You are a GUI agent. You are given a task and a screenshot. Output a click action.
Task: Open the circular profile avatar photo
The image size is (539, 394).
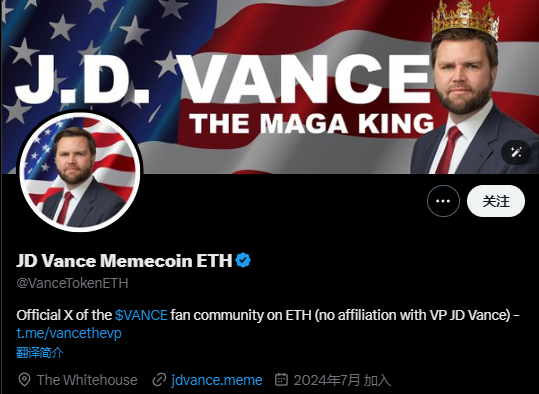pyautogui.click(x=80, y=171)
